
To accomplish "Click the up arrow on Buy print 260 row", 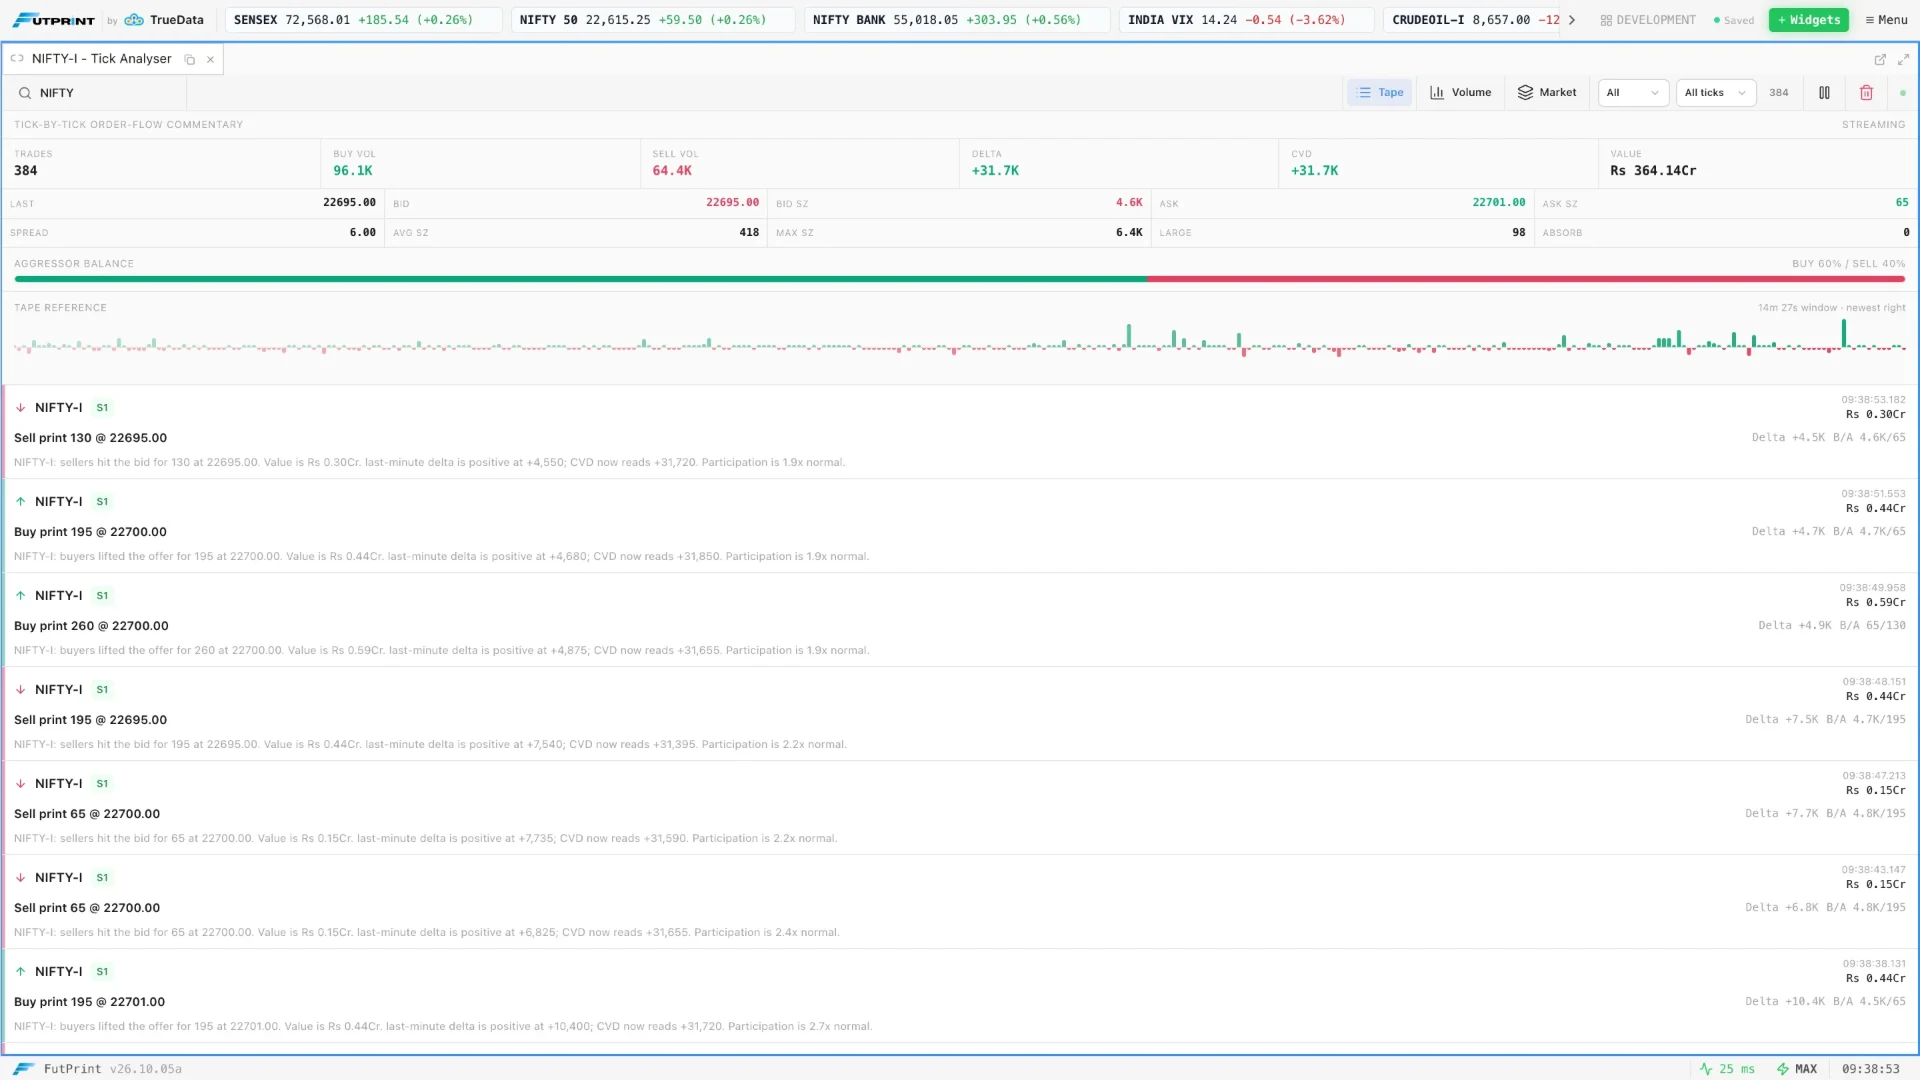I will 20,596.
